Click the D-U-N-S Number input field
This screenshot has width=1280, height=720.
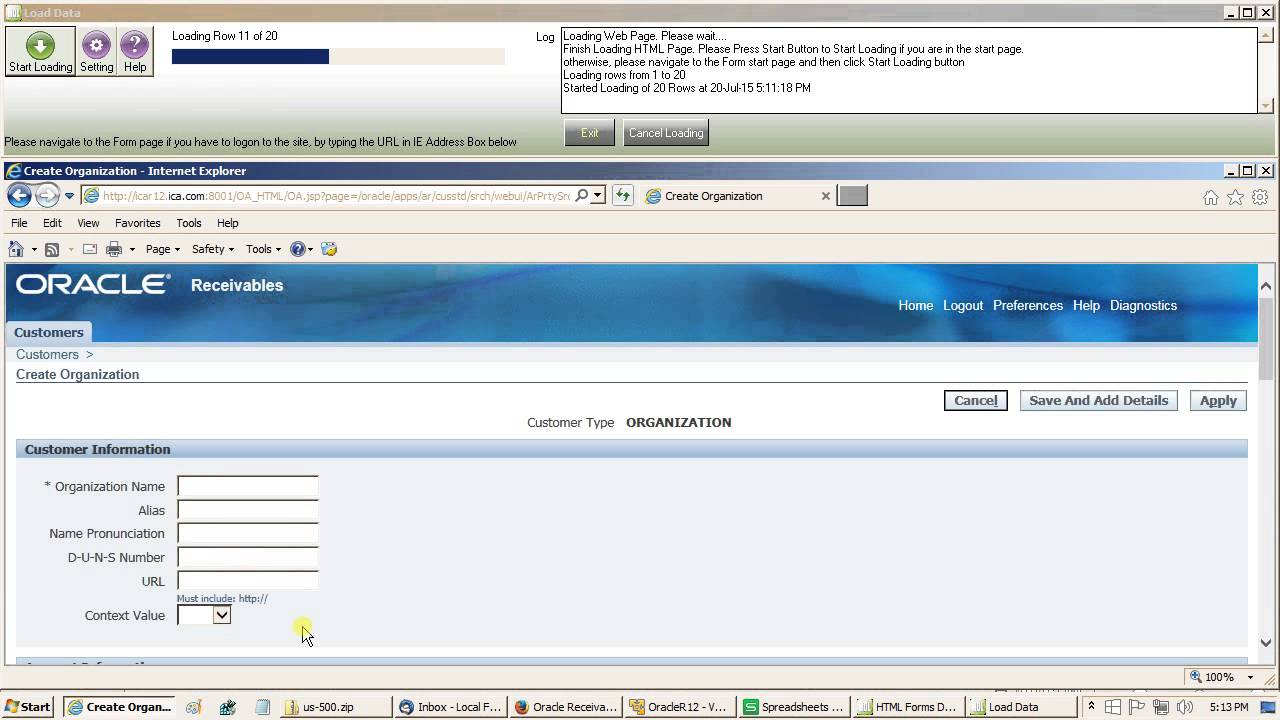pyautogui.click(x=248, y=557)
